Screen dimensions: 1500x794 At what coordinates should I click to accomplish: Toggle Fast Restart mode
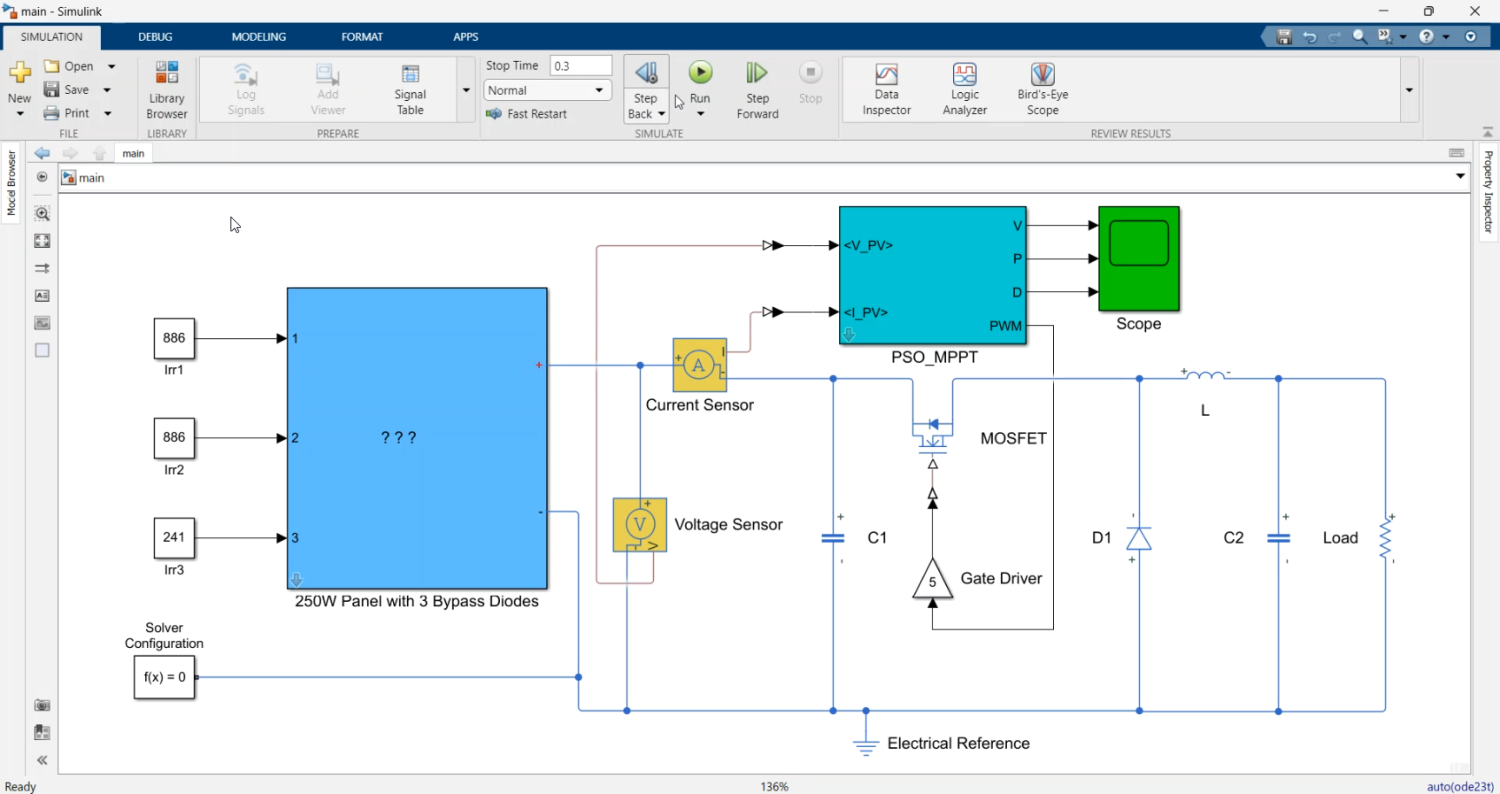(x=526, y=114)
